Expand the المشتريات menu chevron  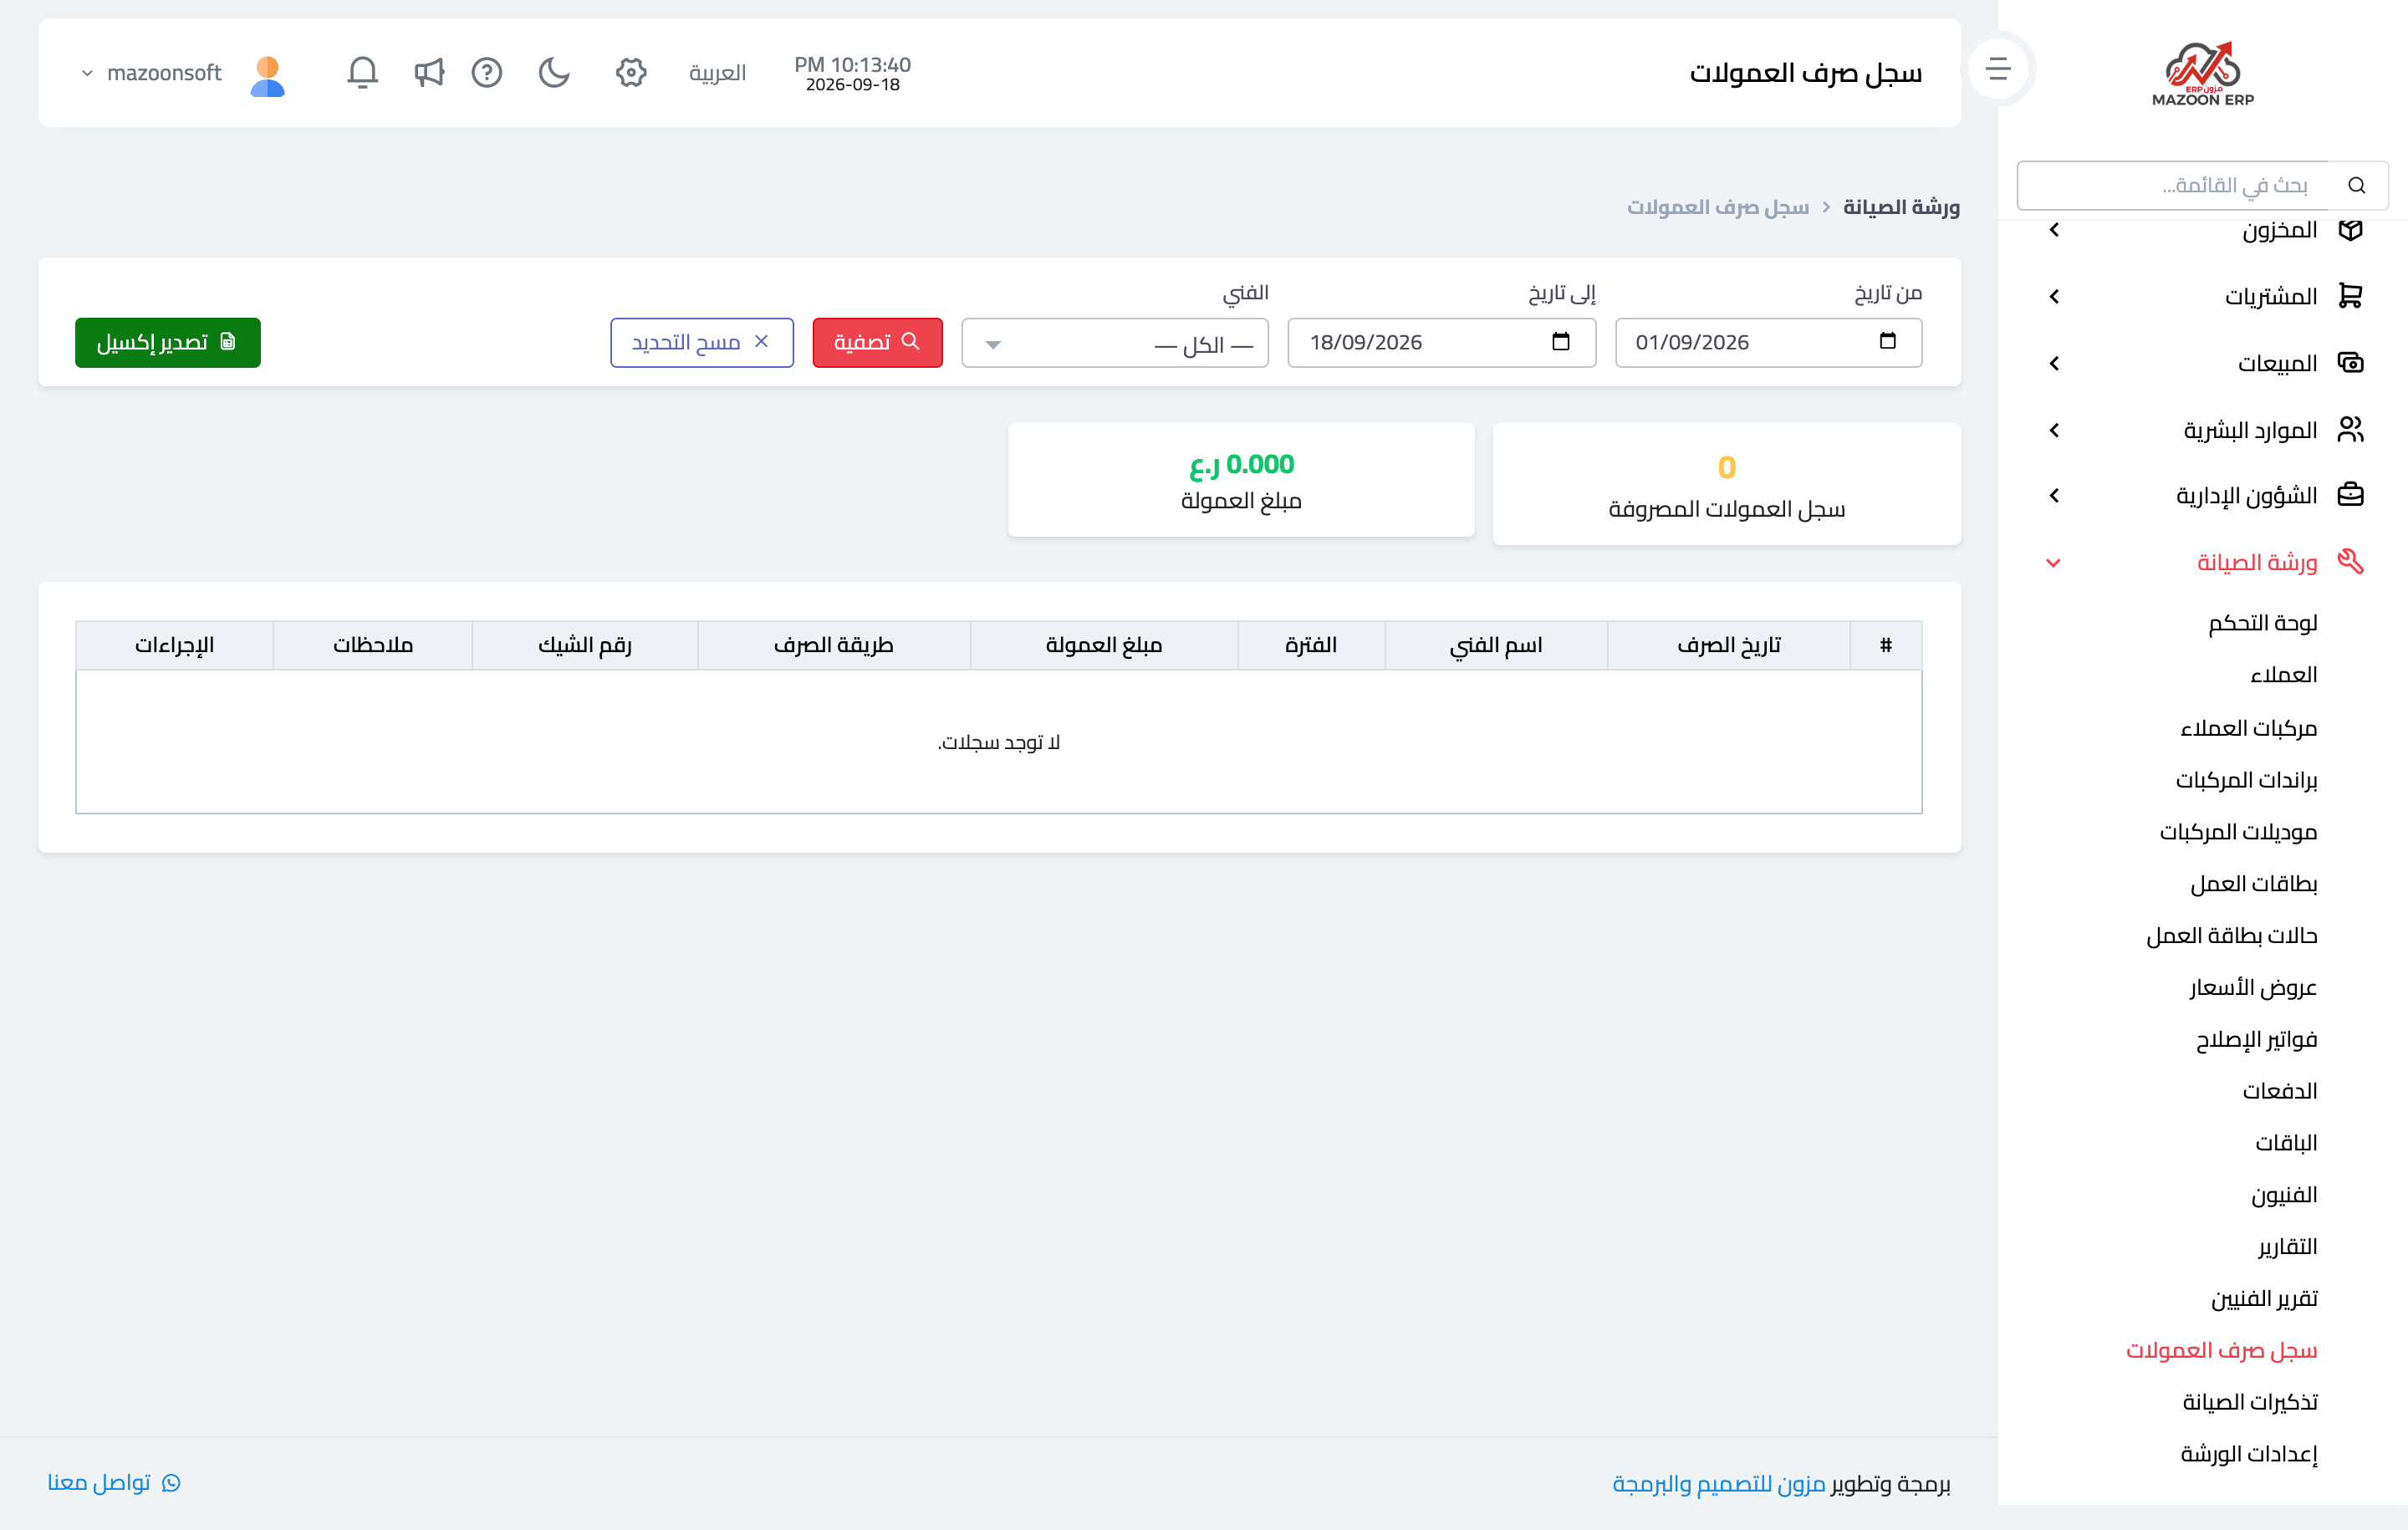point(2054,296)
